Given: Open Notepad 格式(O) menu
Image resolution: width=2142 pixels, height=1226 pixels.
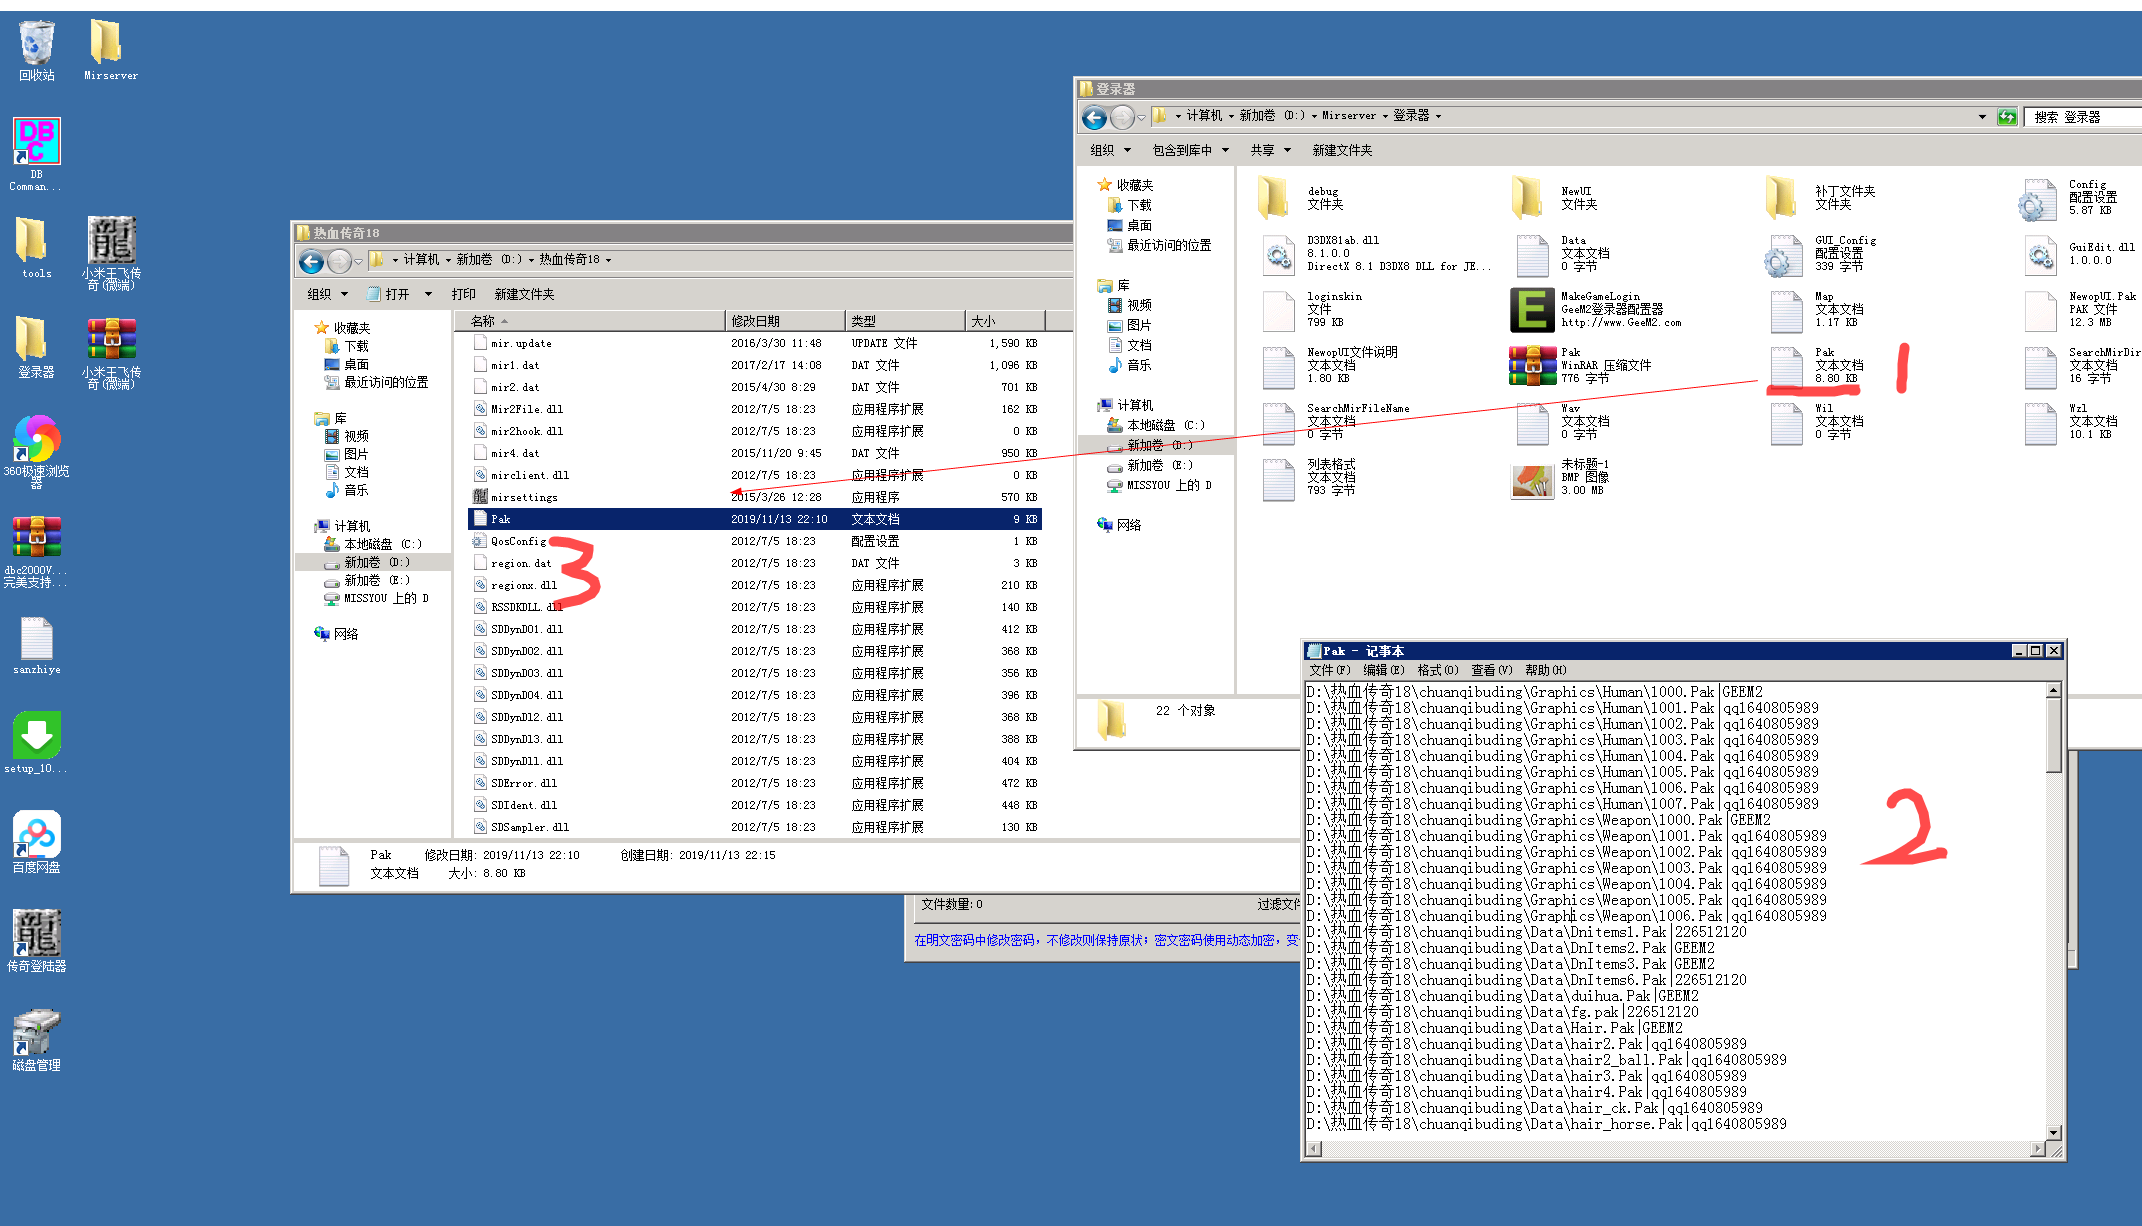Looking at the screenshot, I should click(x=1437, y=670).
